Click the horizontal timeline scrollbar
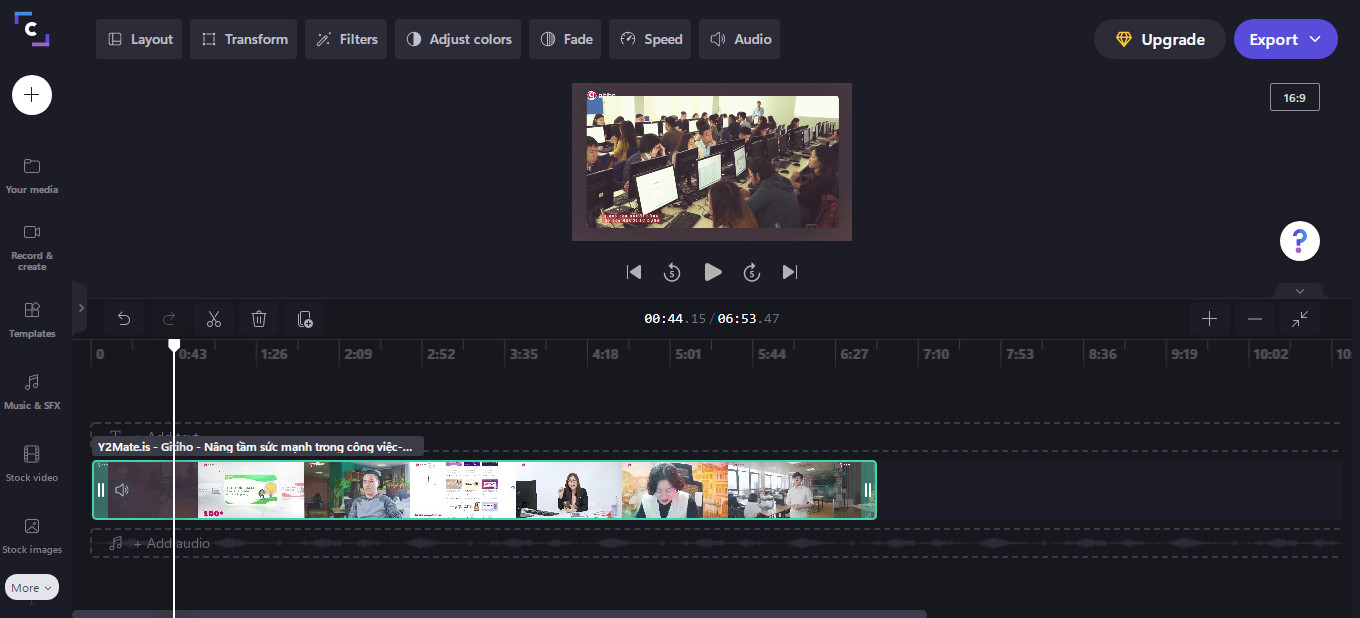The height and width of the screenshot is (618, 1360). coord(500,613)
